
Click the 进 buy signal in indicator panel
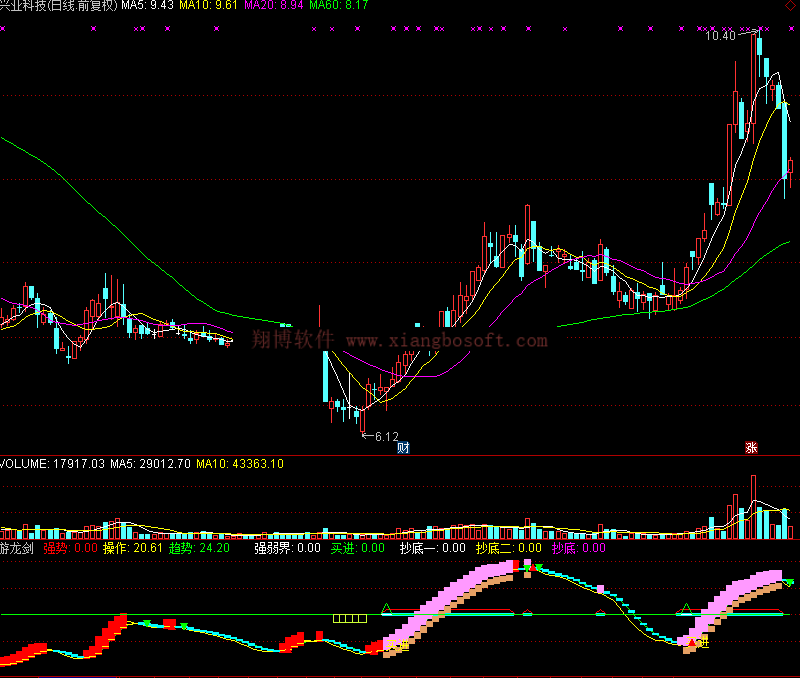[703, 642]
